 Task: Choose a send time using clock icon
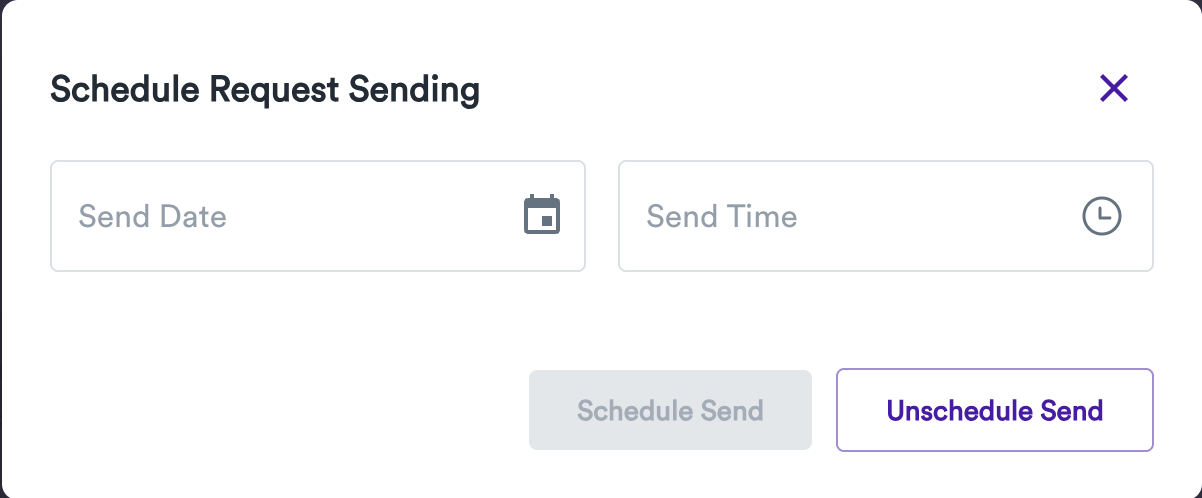1102,216
